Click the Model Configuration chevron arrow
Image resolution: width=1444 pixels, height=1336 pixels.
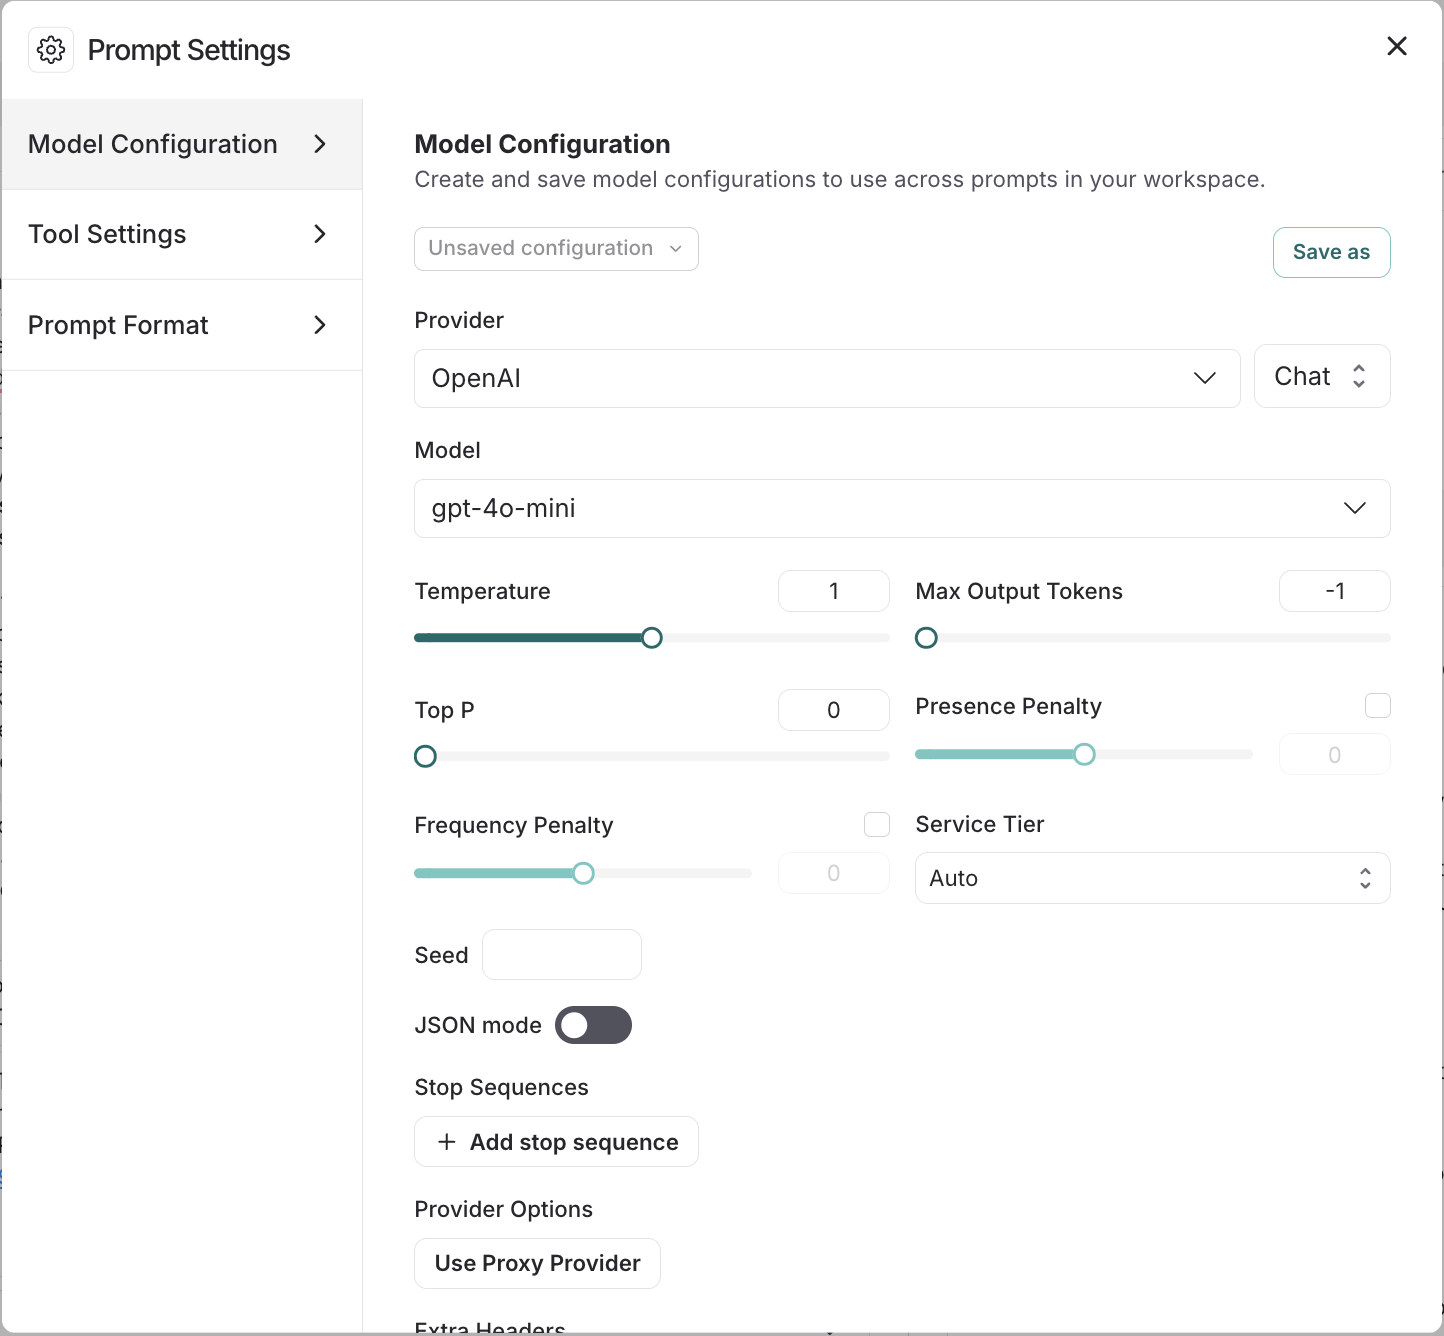click(x=320, y=144)
